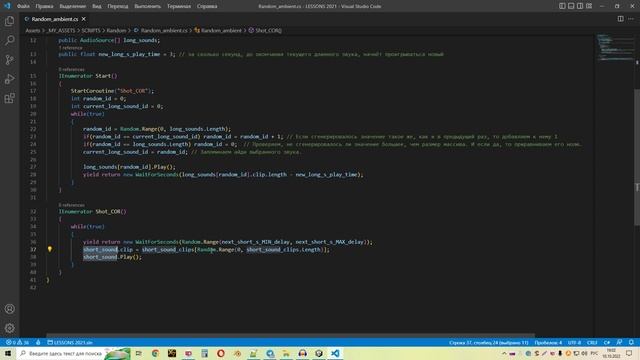Viewport: 640px width, 360px height.
Task: Click line number 32 in gutter
Action: click(x=33, y=211)
